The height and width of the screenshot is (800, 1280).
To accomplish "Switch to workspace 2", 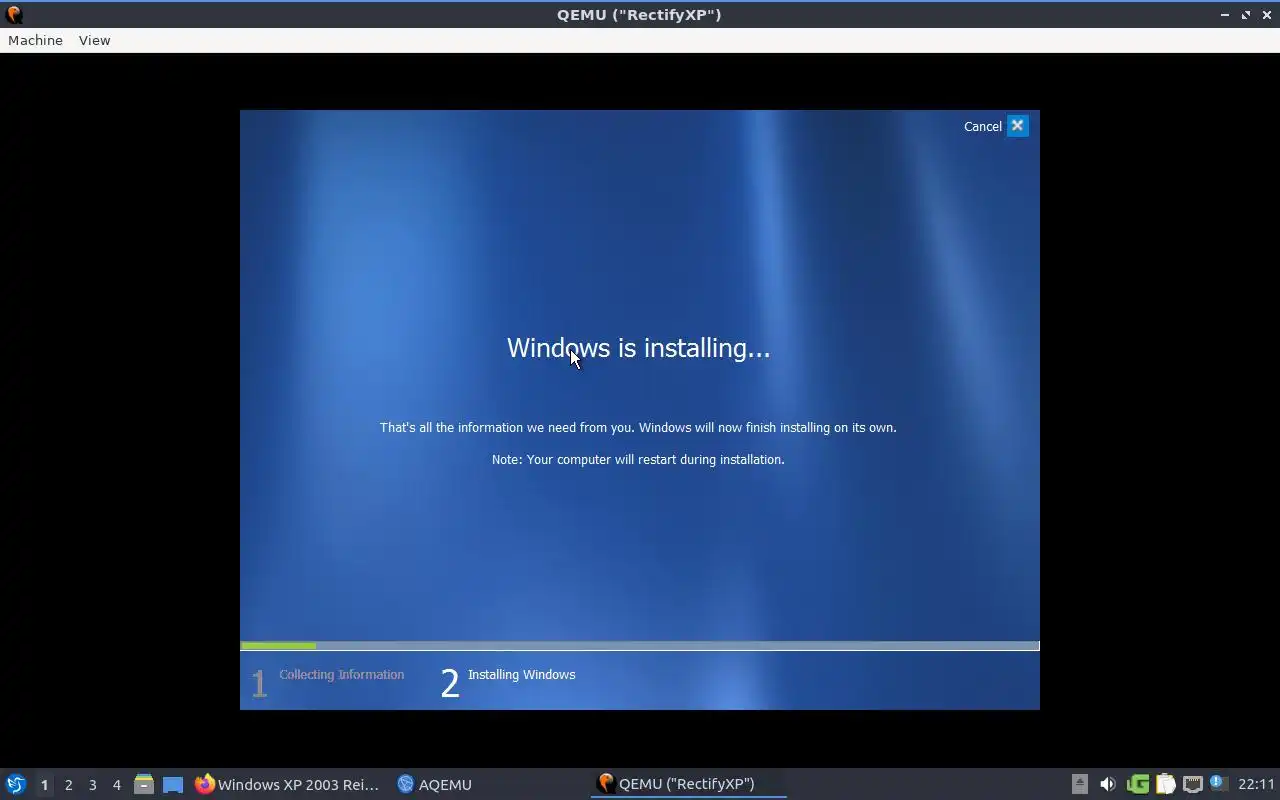I will (68, 785).
